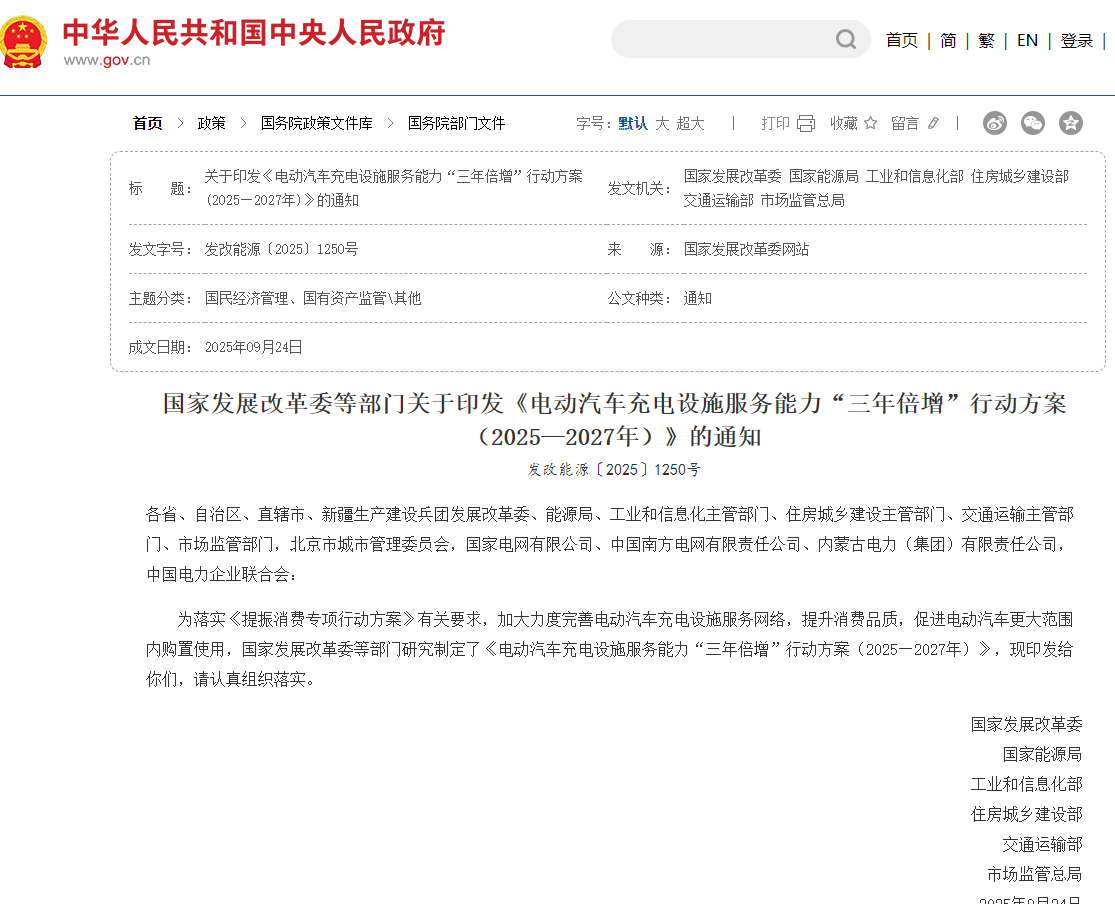
Task: Switch to simplified Chinese 简
Action: (948, 41)
